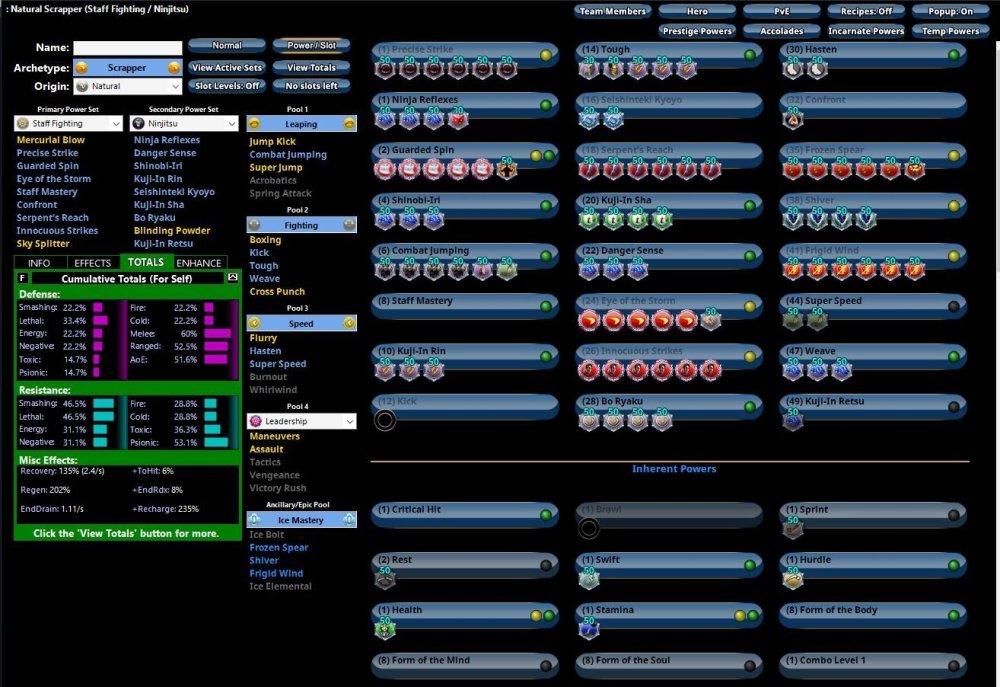The image size is (1000, 687).
Task: Switch to the ENHANCE tab
Action: pyautogui.click(x=199, y=262)
